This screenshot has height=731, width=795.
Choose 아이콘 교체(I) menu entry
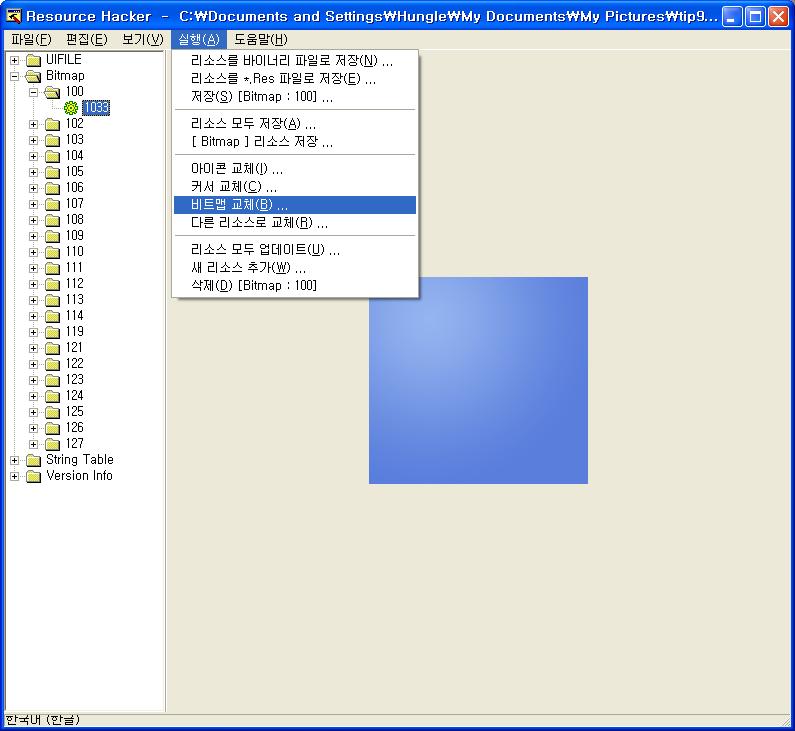pos(236,169)
